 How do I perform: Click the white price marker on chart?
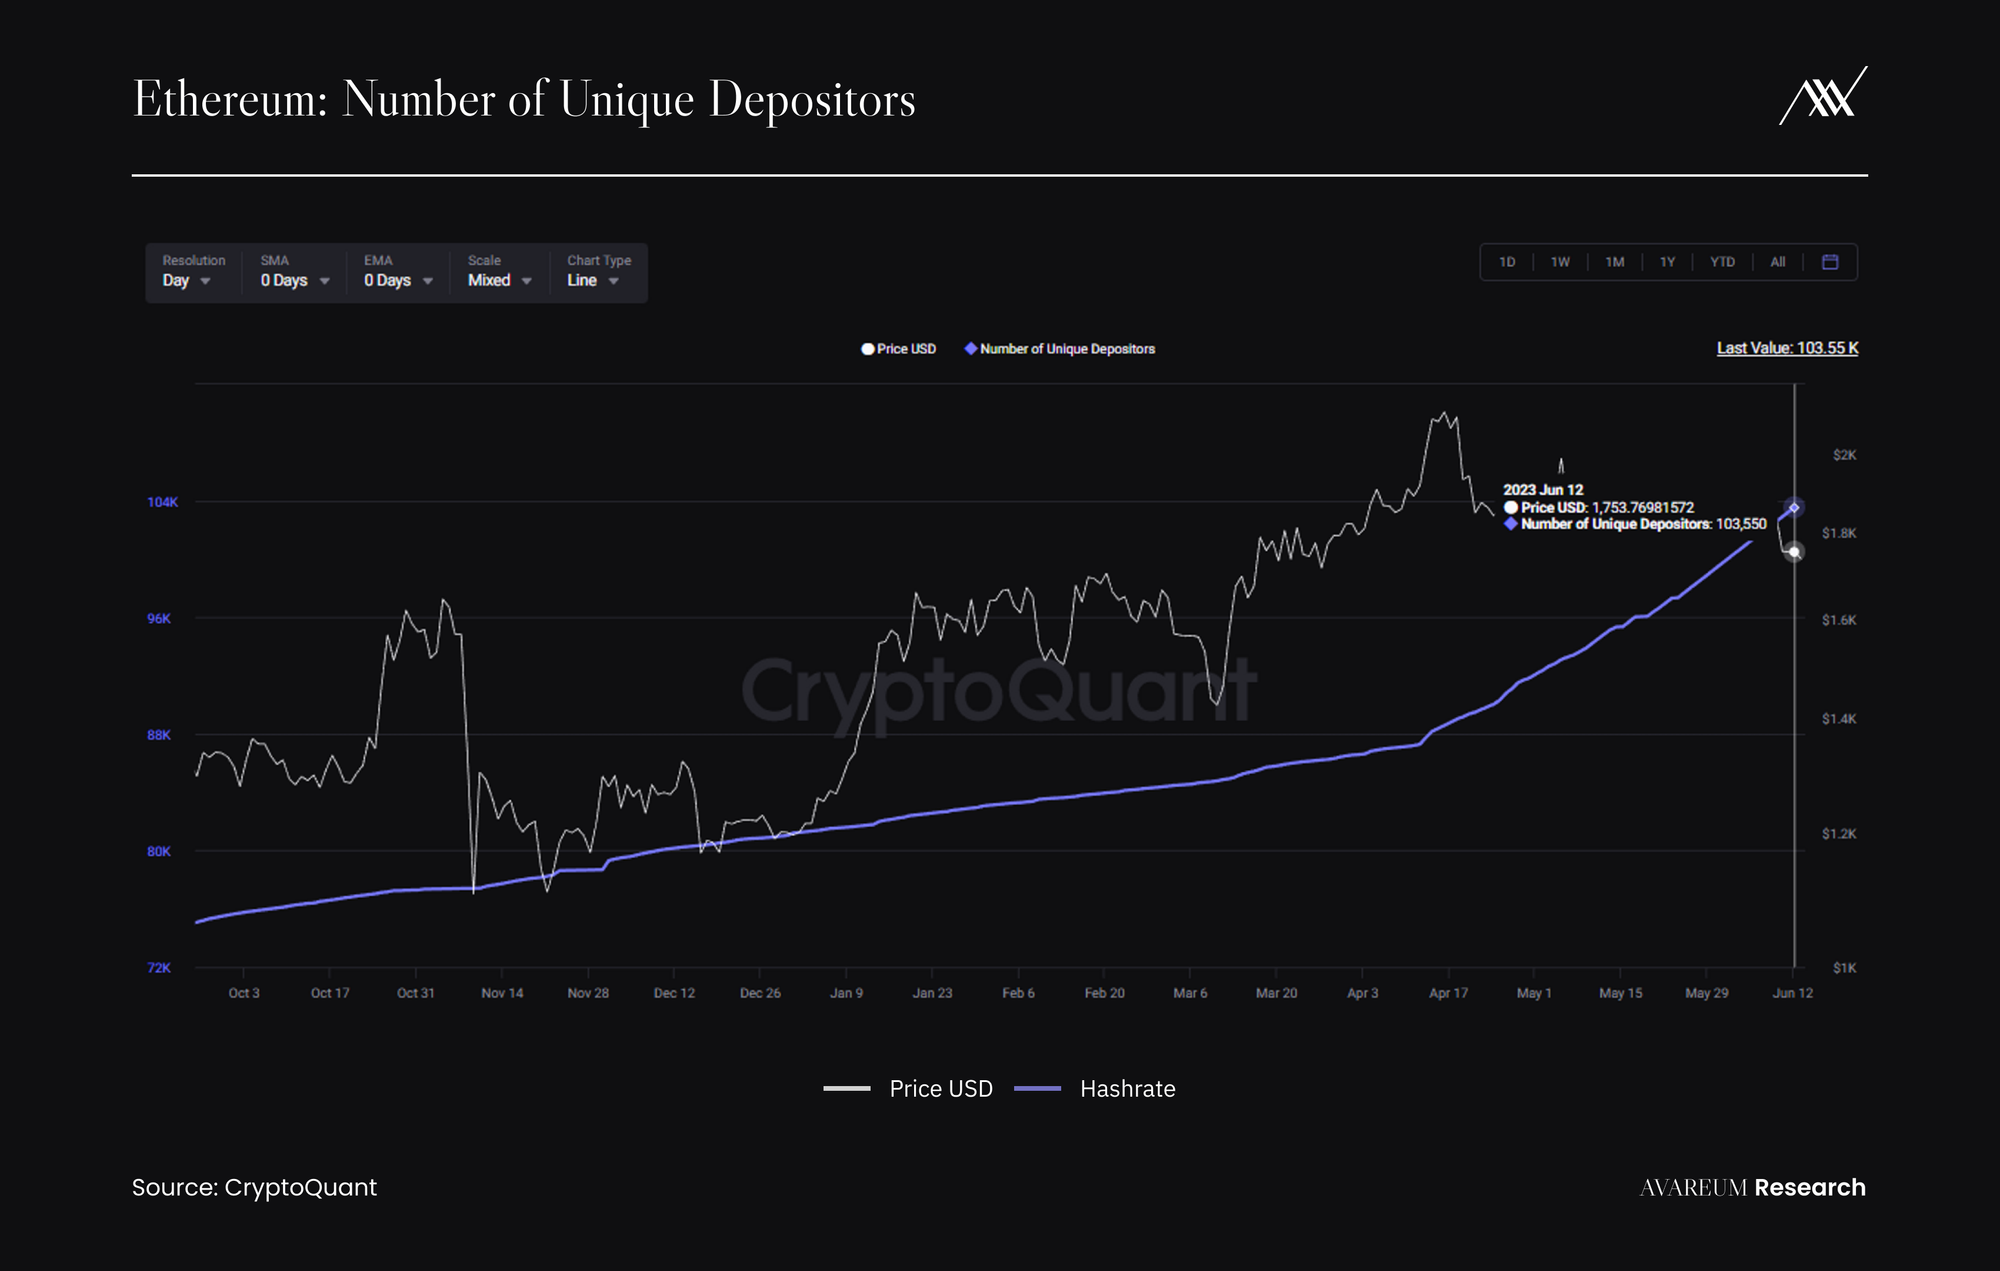tap(1794, 552)
